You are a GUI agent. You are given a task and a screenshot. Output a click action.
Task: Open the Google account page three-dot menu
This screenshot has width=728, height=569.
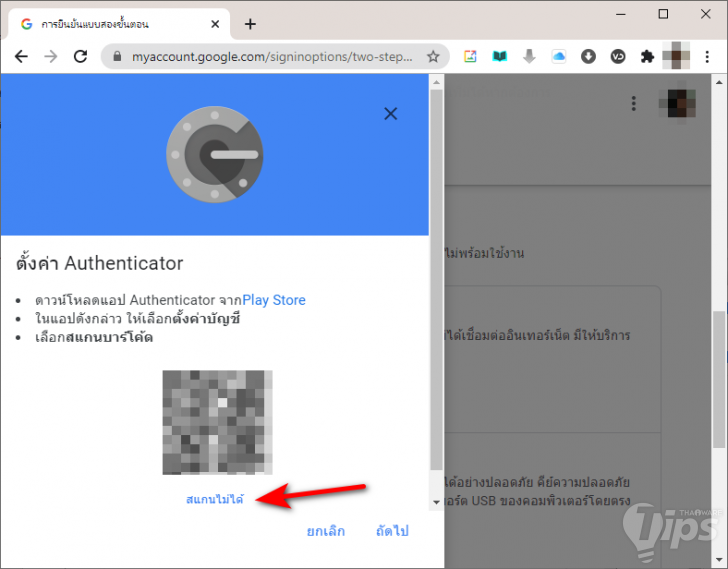coord(633,103)
